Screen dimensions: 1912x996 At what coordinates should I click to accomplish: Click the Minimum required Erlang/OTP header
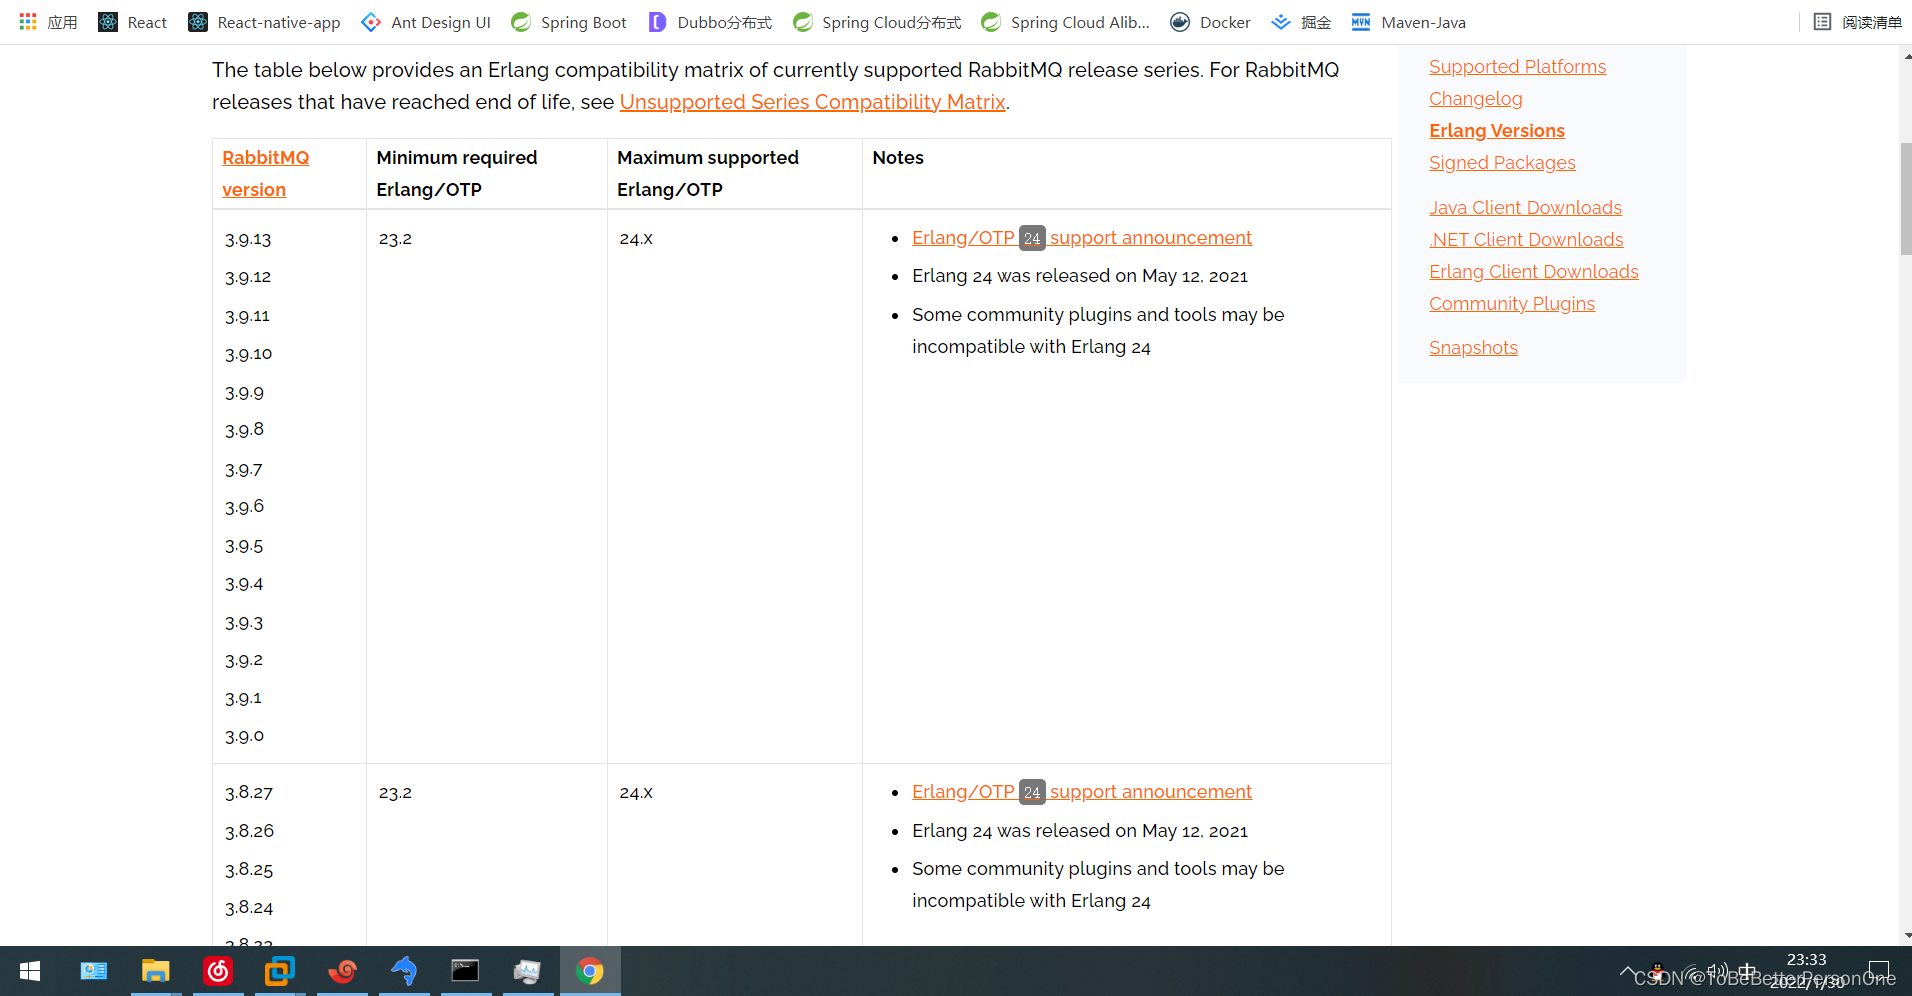pyautogui.click(x=457, y=174)
